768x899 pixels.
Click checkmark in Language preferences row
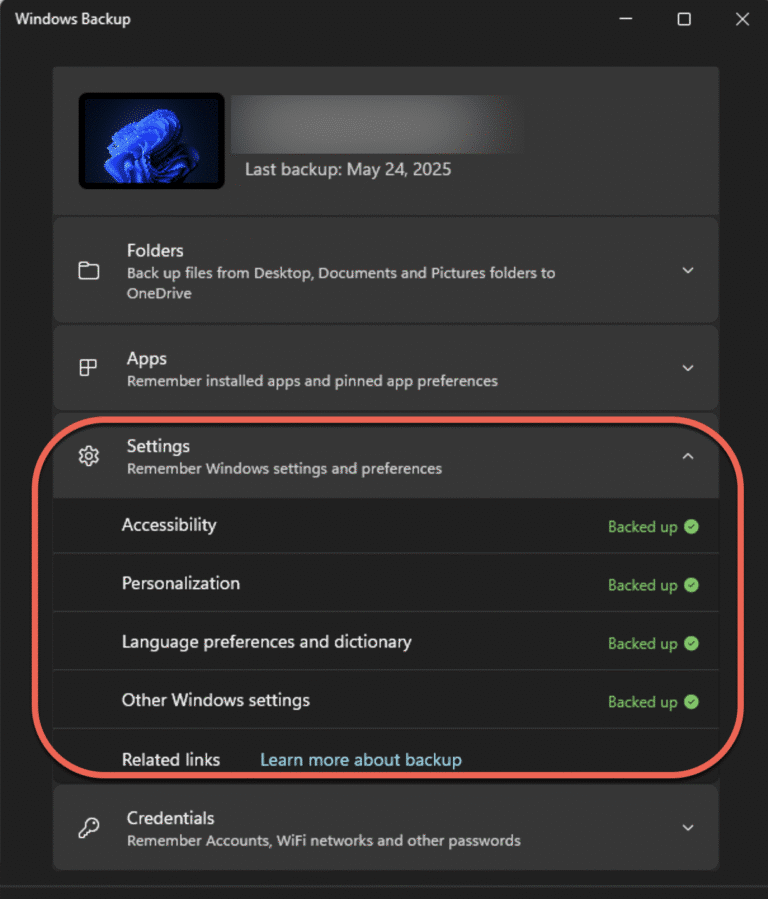pyautogui.click(x=692, y=643)
